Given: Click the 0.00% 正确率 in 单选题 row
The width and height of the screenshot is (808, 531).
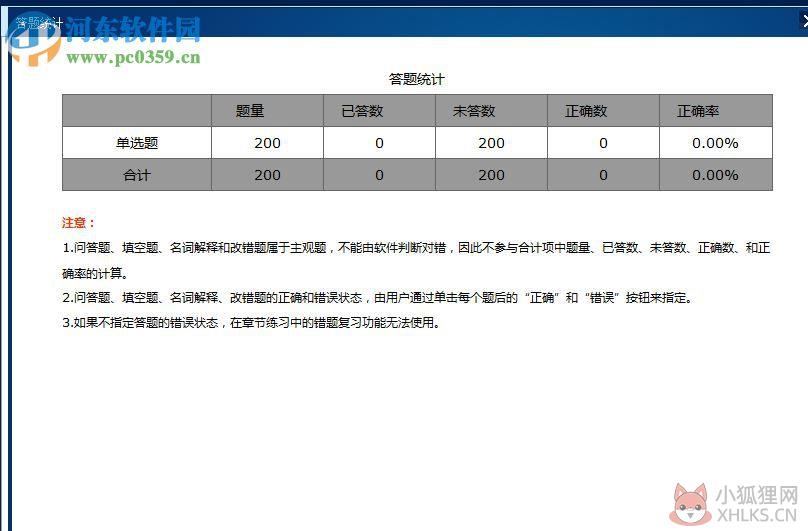Looking at the screenshot, I should [715, 143].
